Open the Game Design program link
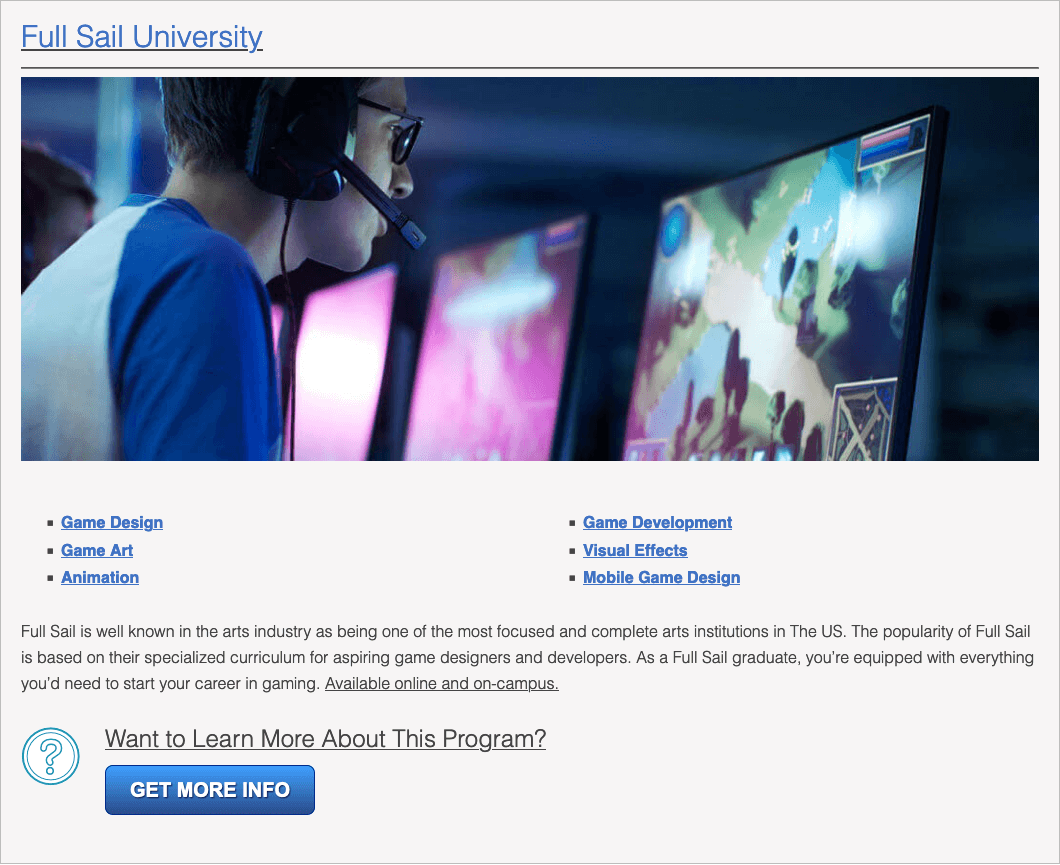Viewport: 1060px width, 865px height. pyautogui.click(x=112, y=522)
